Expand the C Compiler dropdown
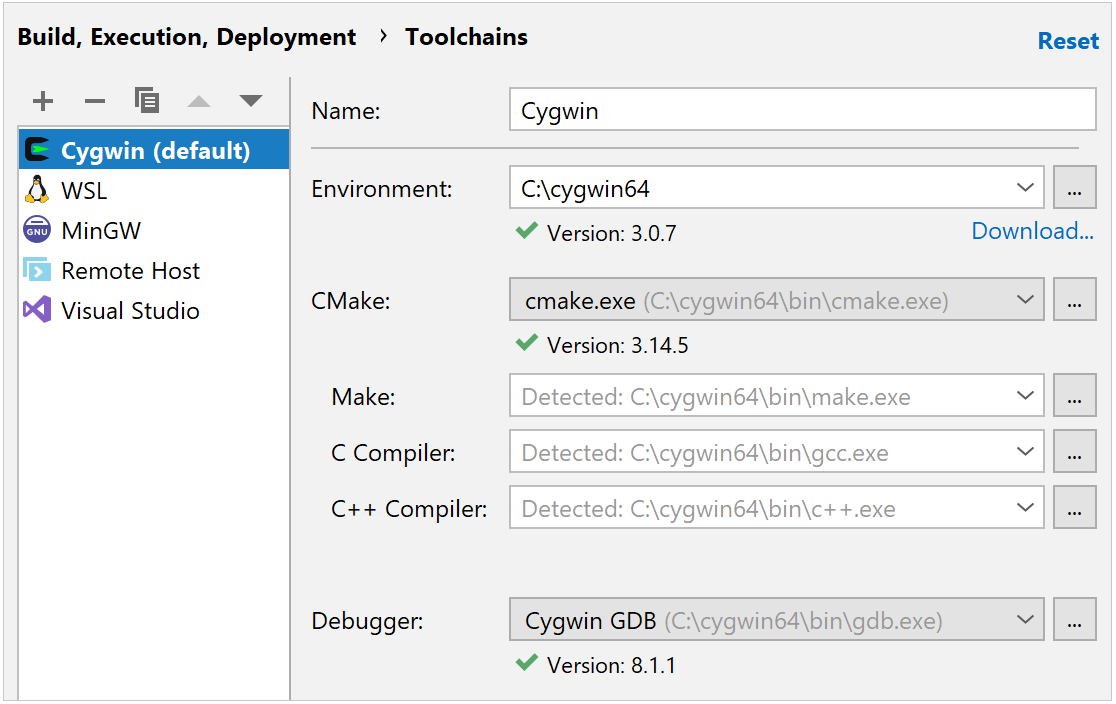The height and width of the screenshot is (704, 1116). pos(1024,452)
